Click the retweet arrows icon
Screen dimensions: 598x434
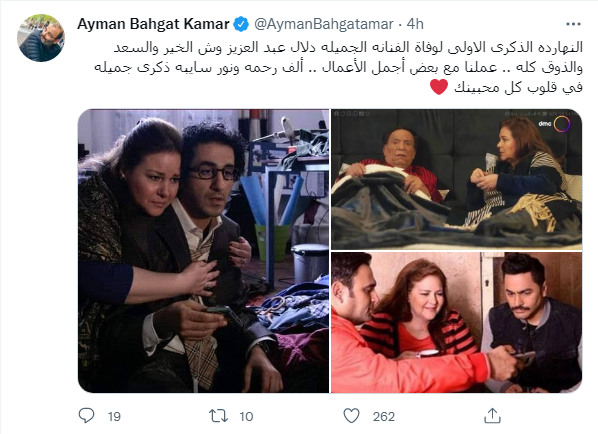(219, 416)
